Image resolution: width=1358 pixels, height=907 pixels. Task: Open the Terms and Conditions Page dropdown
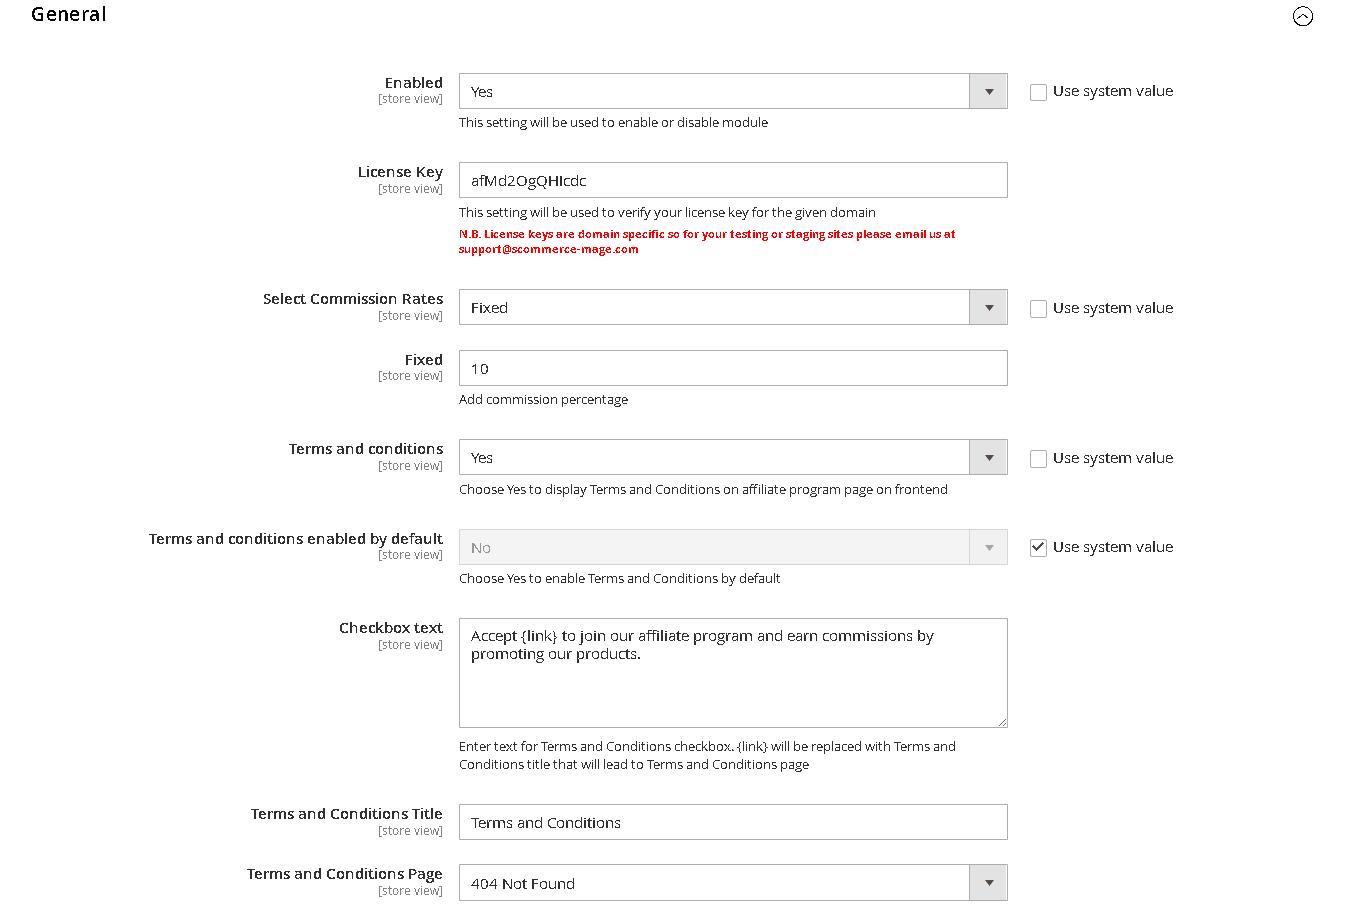click(x=714, y=883)
